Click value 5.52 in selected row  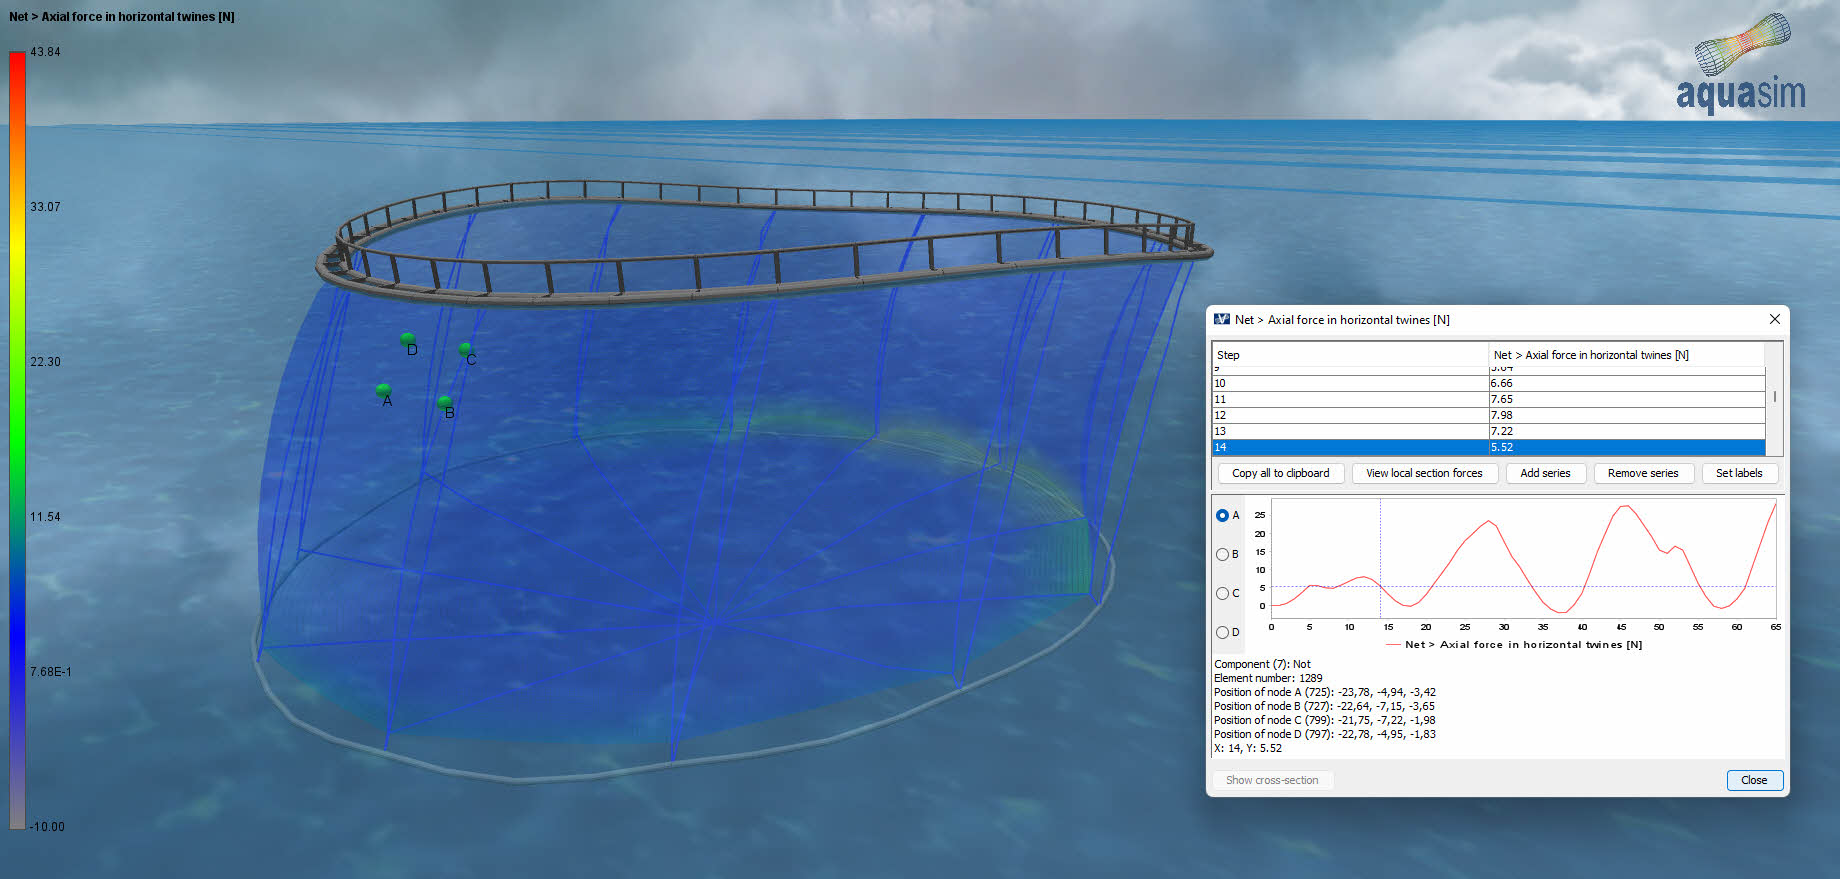point(1501,447)
